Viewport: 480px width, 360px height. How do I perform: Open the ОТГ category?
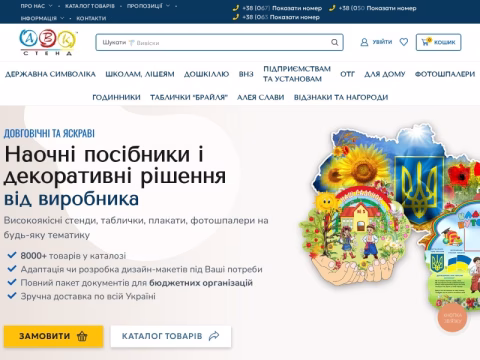click(347, 74)
